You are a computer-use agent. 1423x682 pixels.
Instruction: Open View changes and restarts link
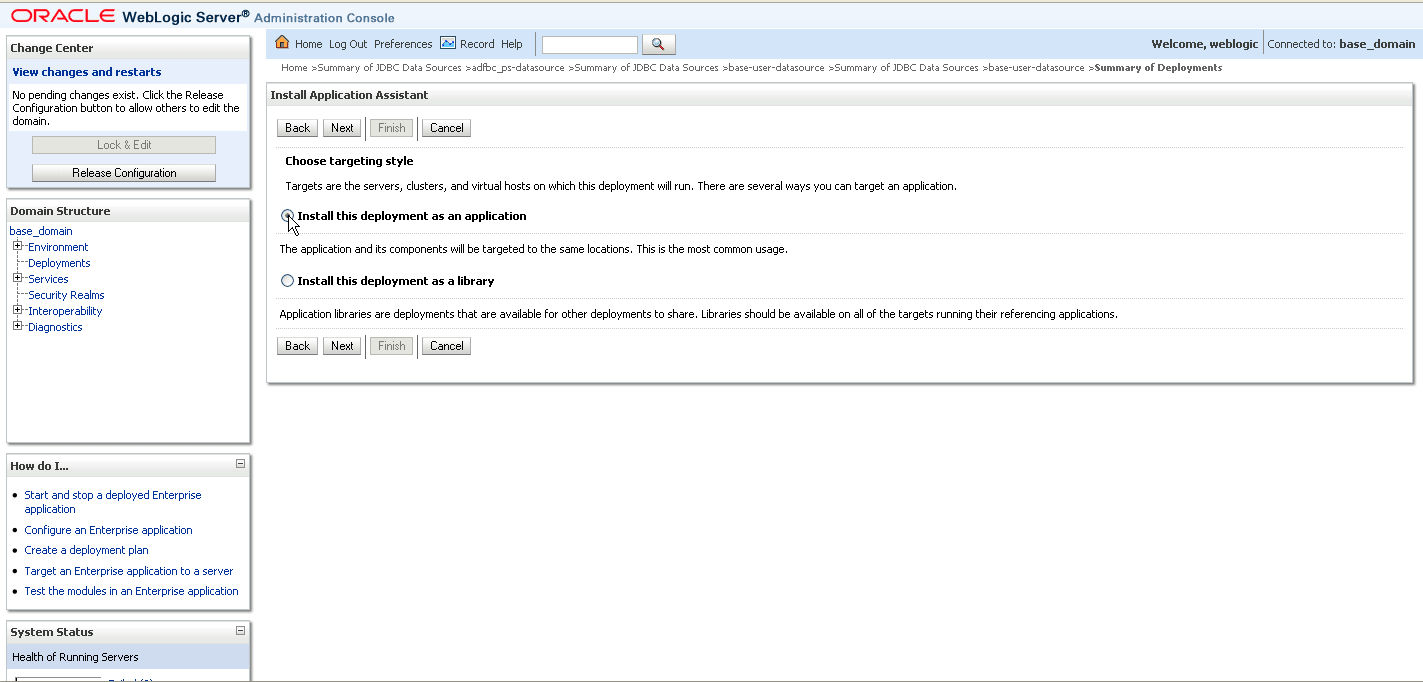(87, 72)
